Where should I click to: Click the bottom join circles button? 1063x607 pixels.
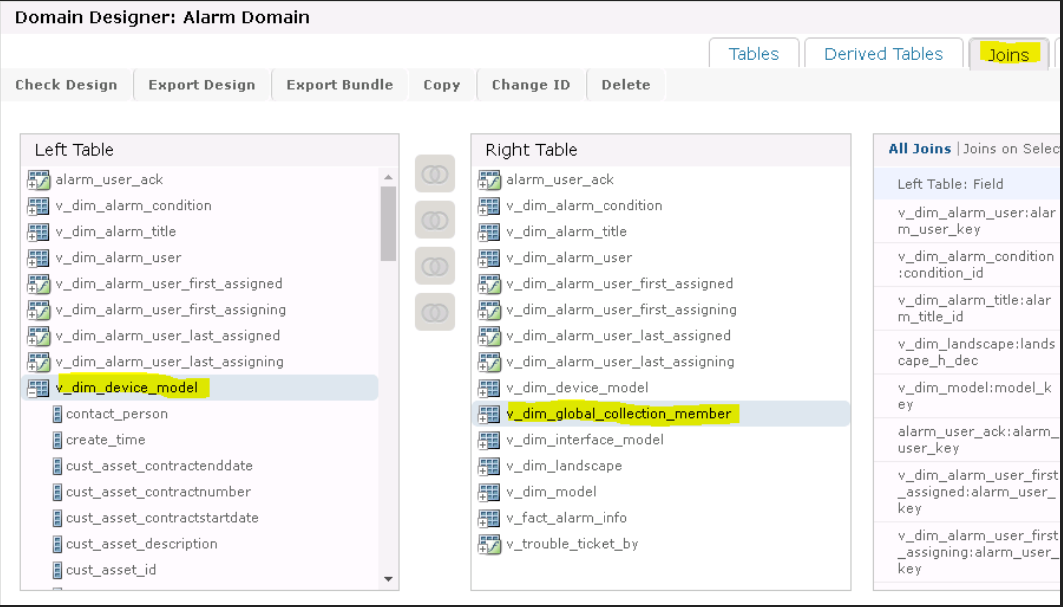click(x=434, y=312)
